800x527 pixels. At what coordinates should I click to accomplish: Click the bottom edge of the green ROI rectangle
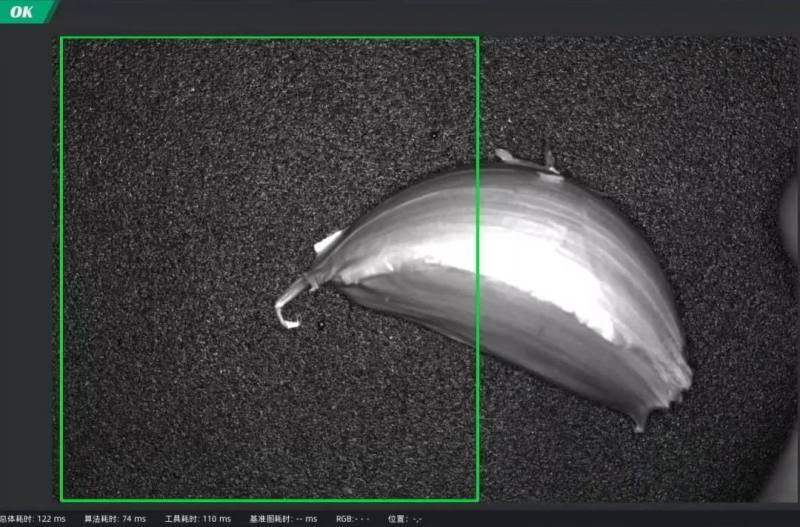pos(270,499)
